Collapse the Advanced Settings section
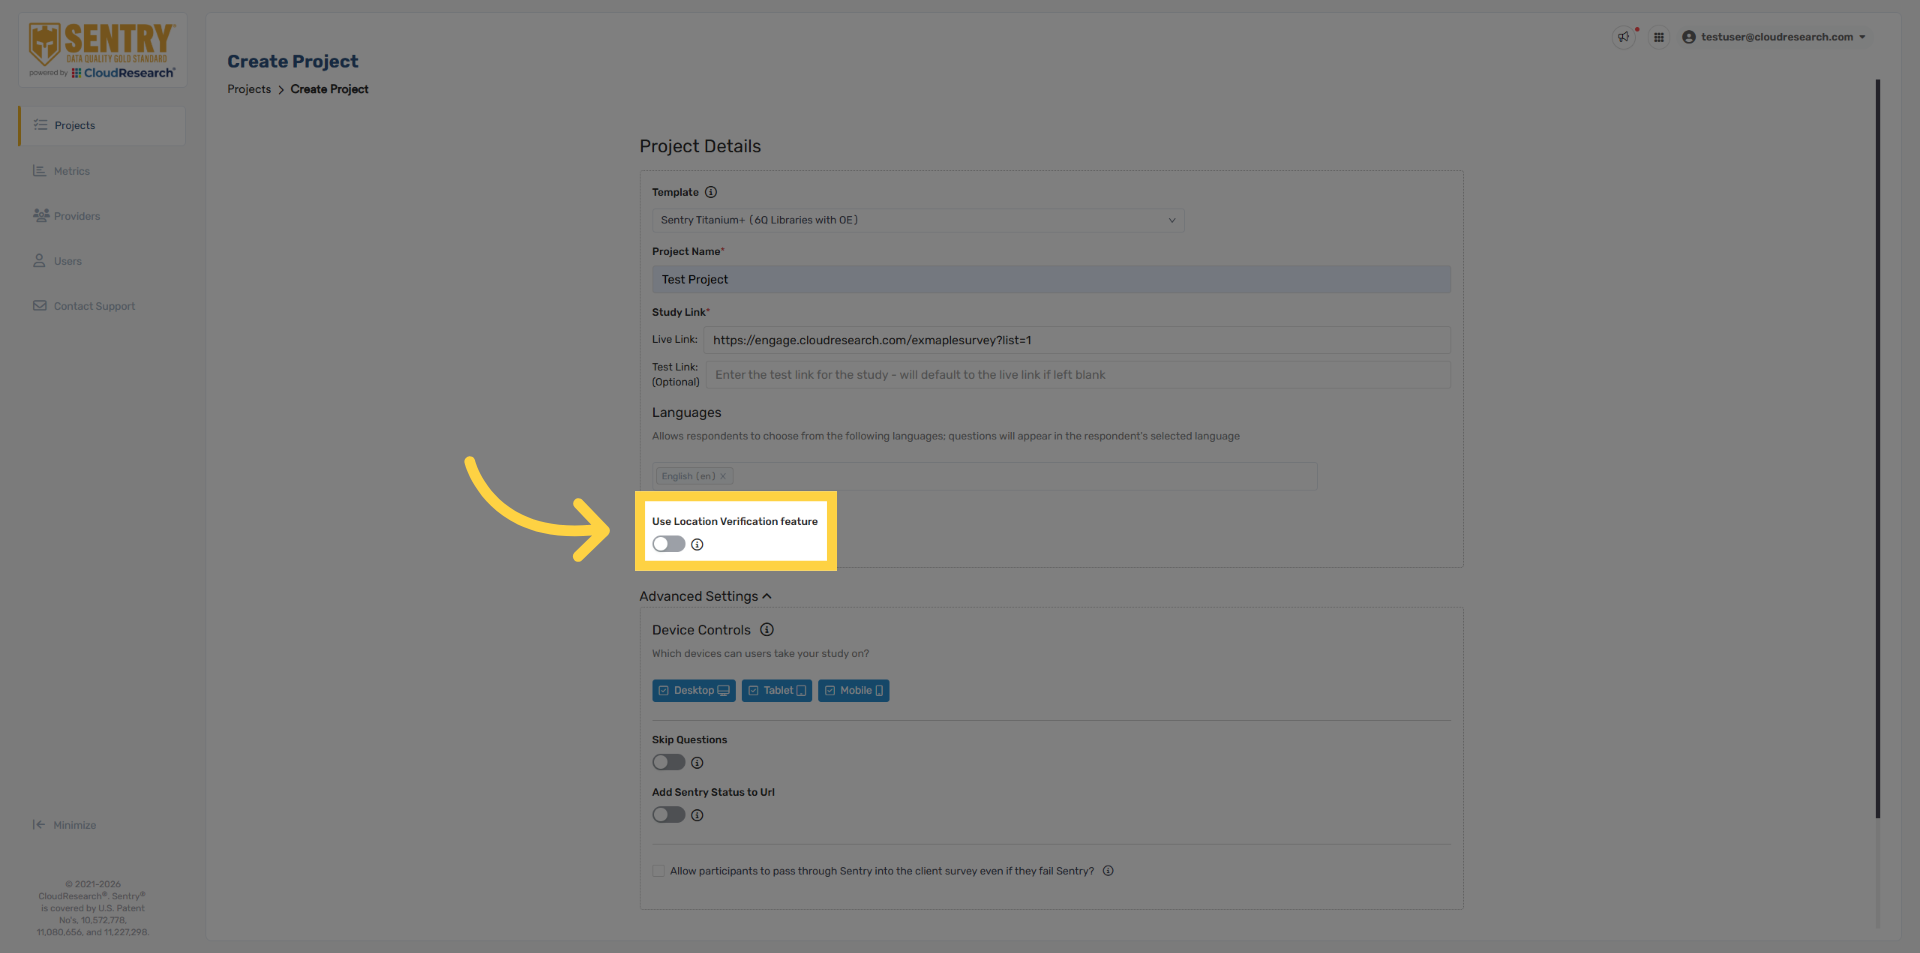Screen dimensions: 1920x953 767,595
